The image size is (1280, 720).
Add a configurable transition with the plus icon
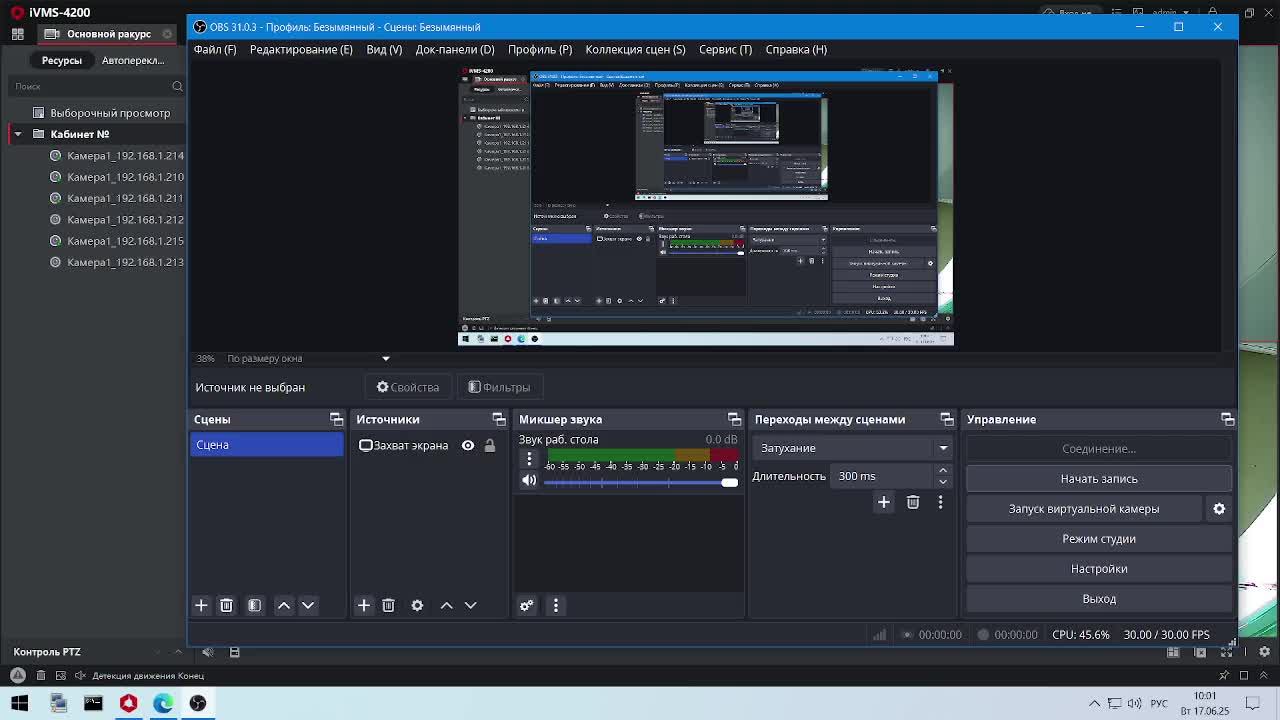click(884, 502)
